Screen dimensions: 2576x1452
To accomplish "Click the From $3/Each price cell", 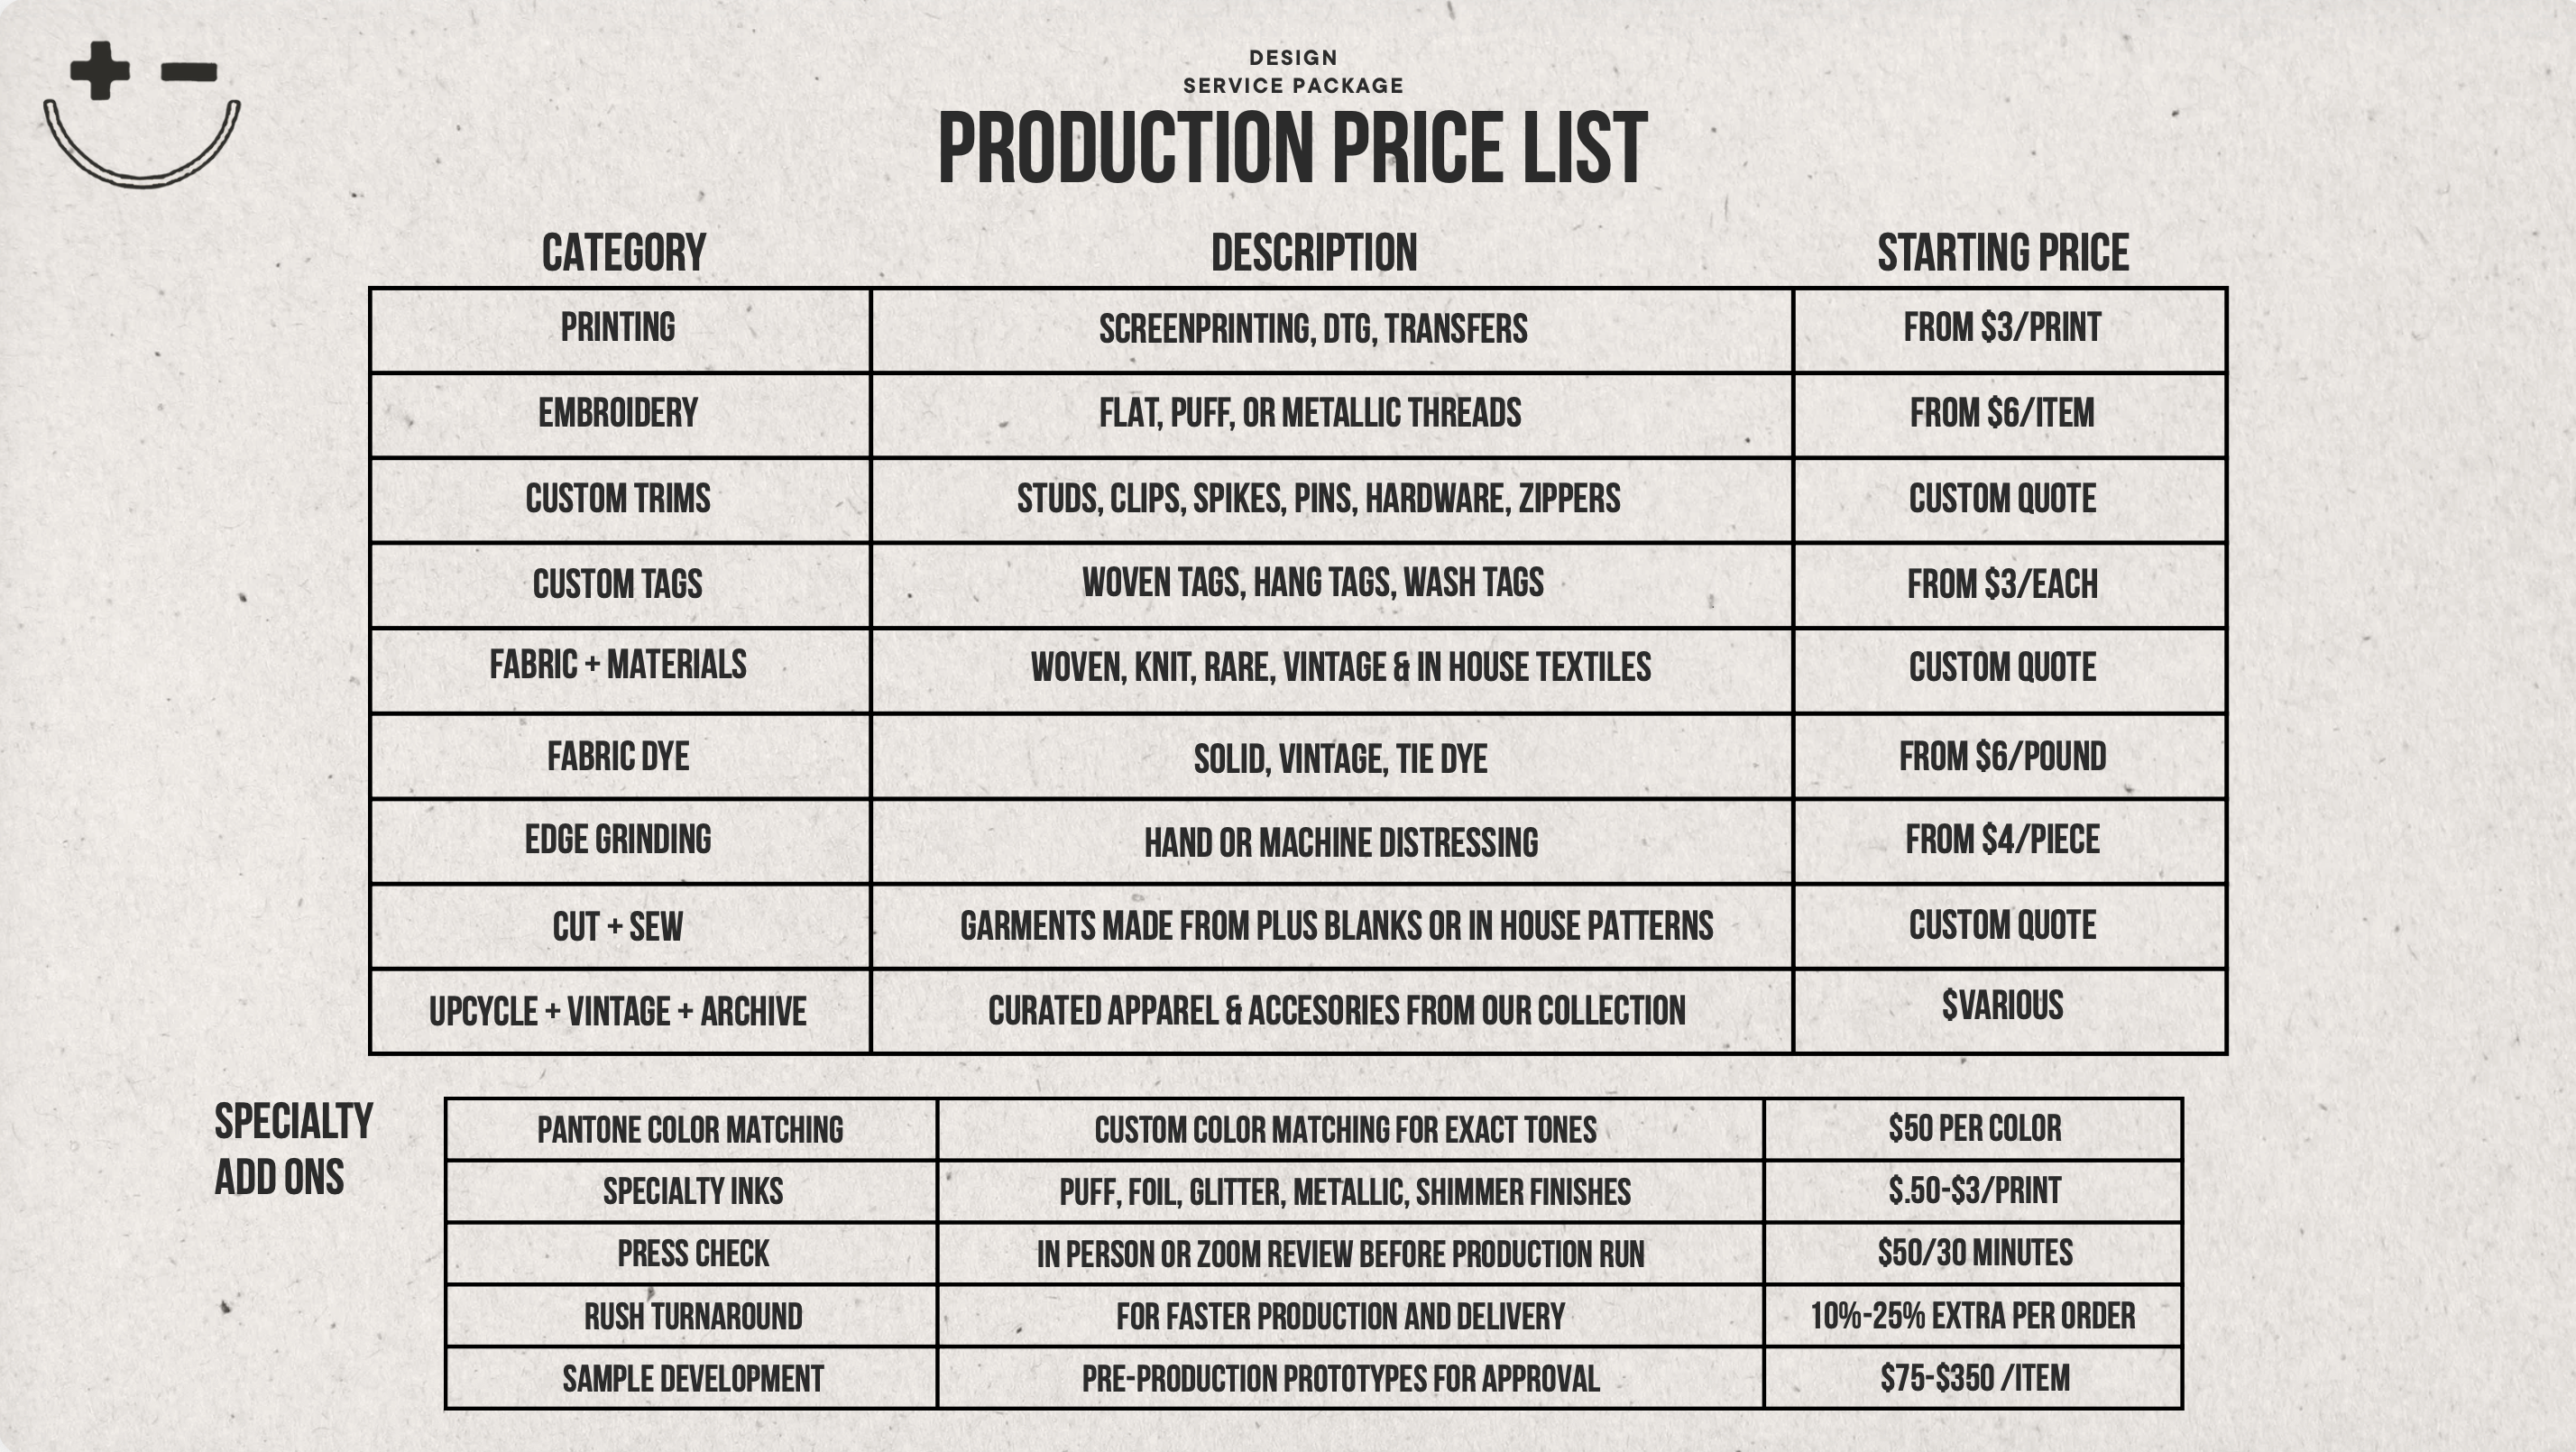I will click(2003, 585).
